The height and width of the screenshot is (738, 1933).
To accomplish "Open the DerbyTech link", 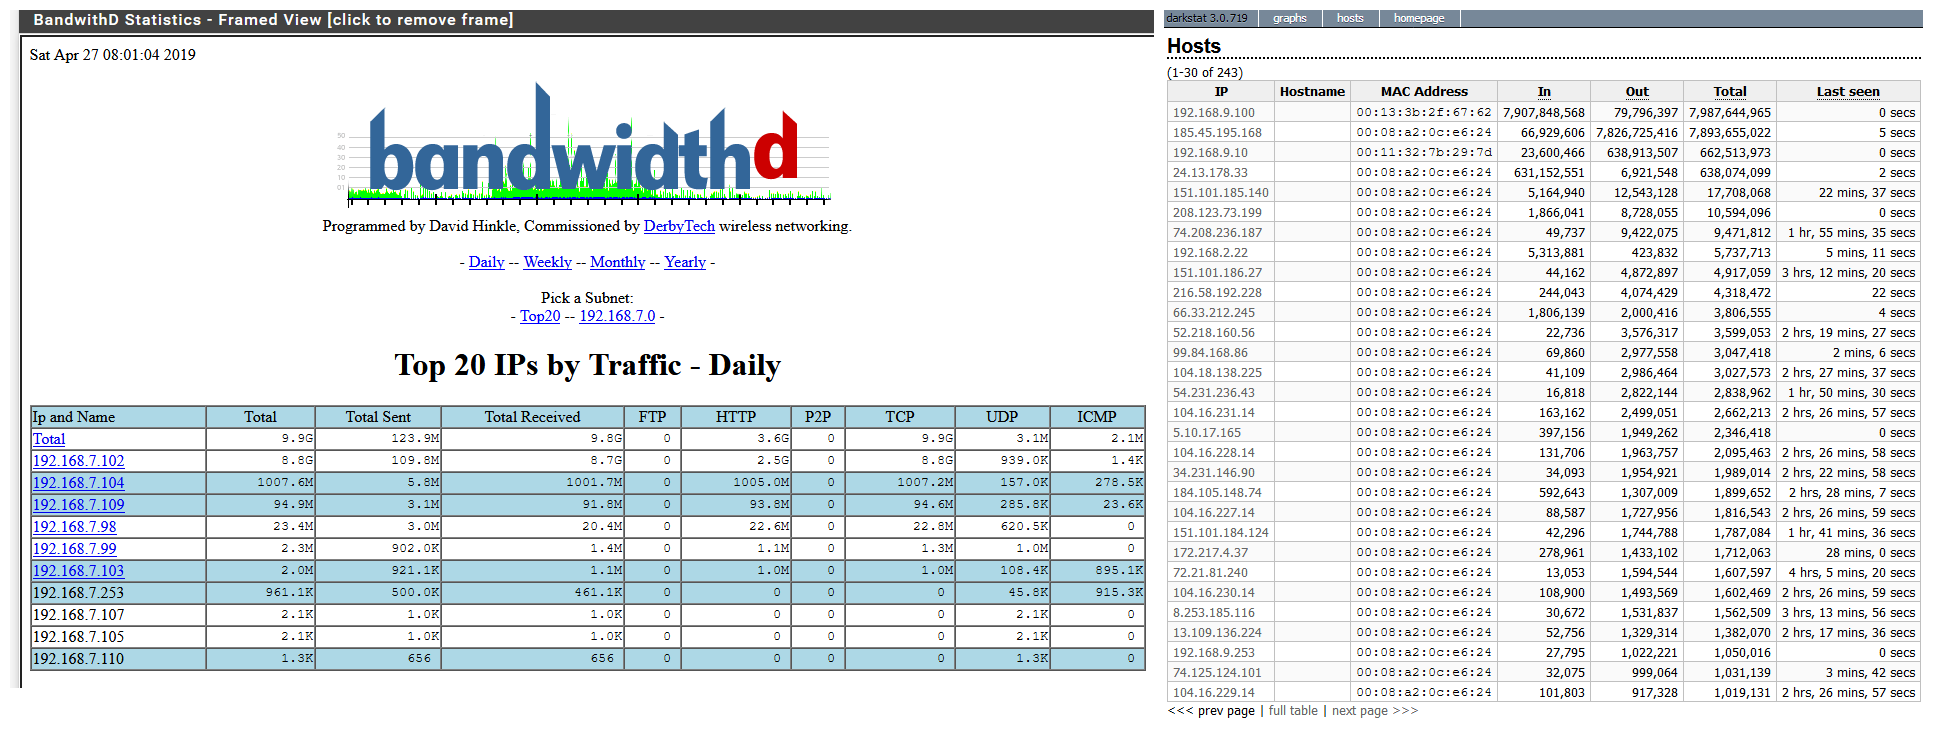I will (679, 226).
